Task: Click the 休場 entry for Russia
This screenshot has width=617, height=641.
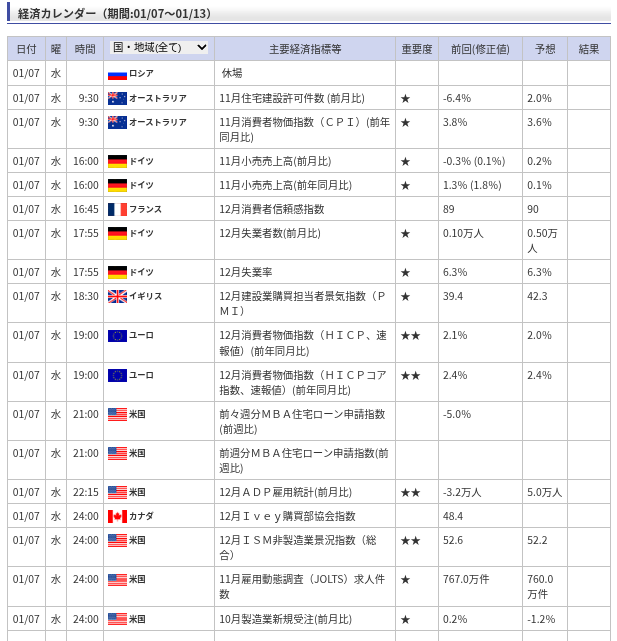Action: [231, 74]
